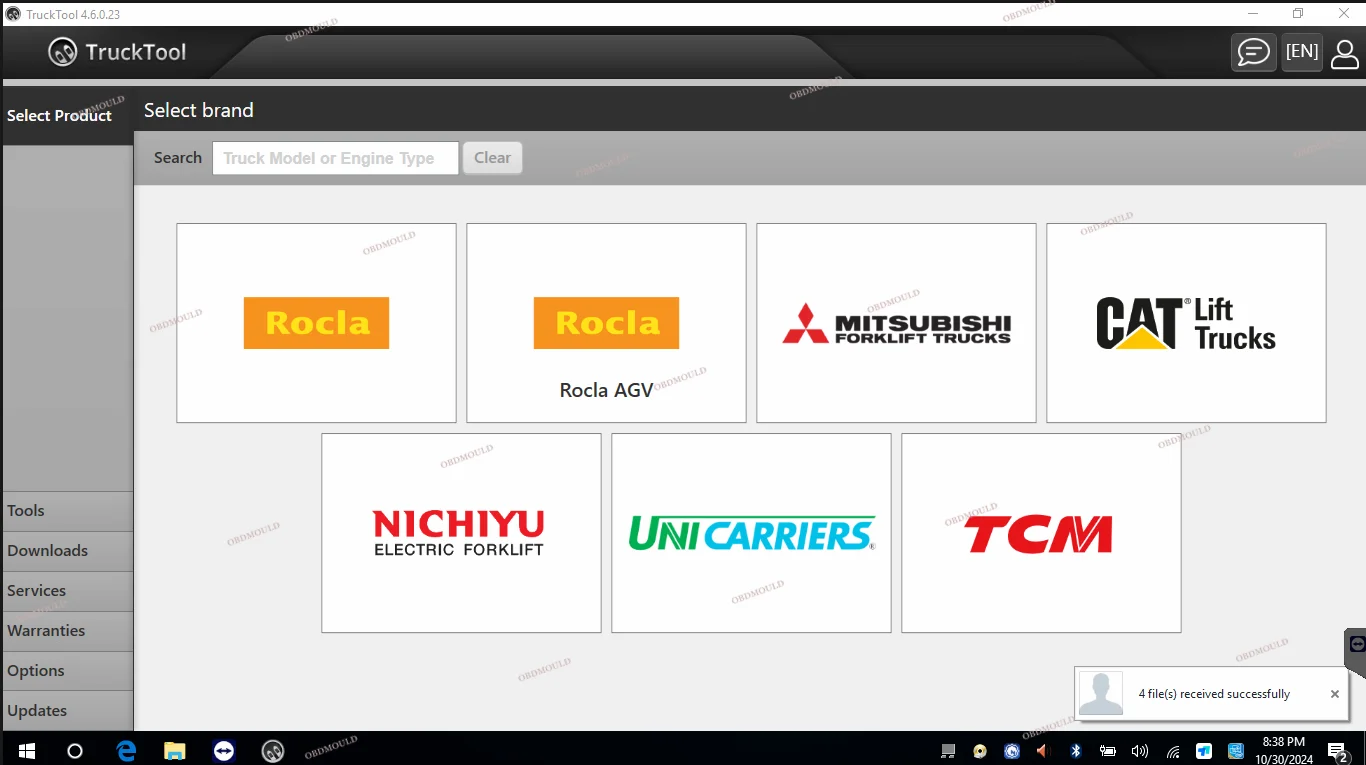The height and width of the screenshot is (765, 1366).
Task: Select the Mitsubishi Forklift Trucks brand
Action: pos(895,322)
